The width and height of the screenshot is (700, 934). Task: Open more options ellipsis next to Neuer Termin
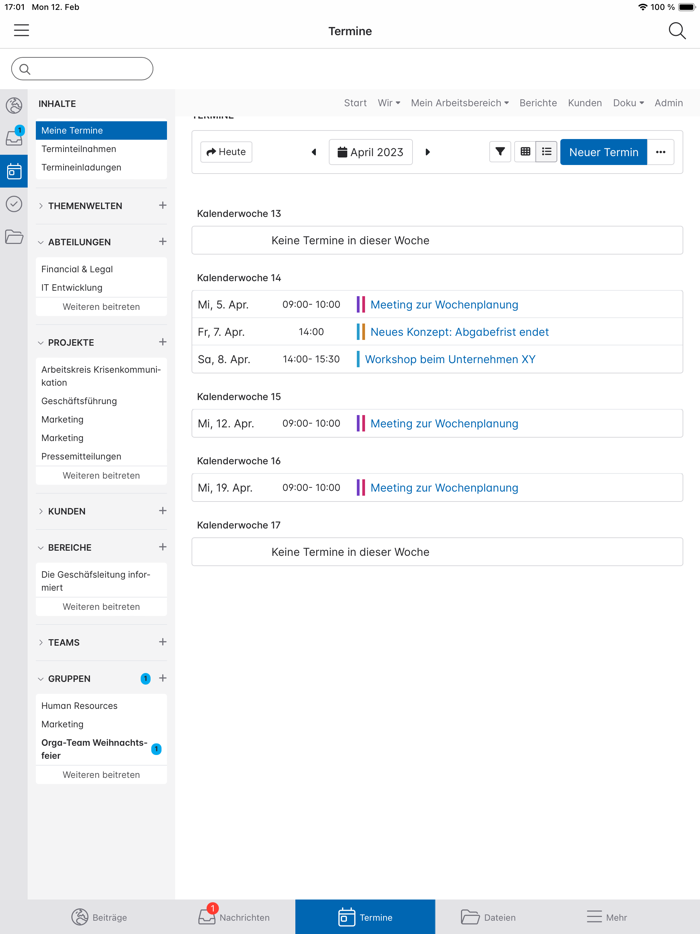[661, 152]
